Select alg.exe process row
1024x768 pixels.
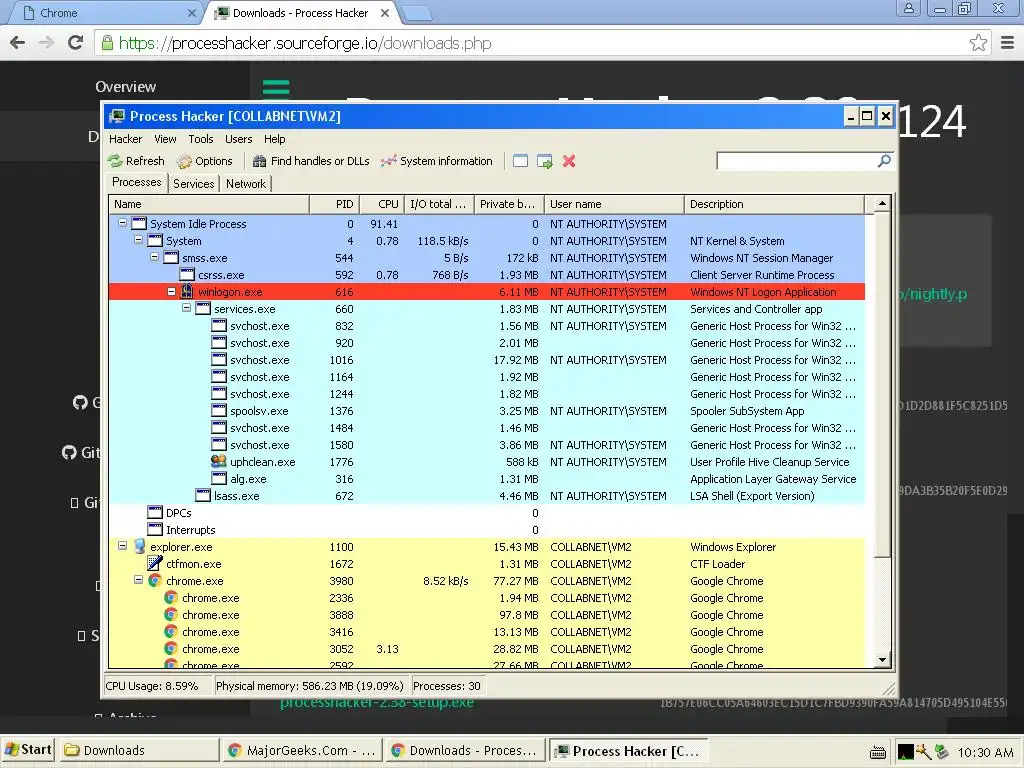click(487, 479)
